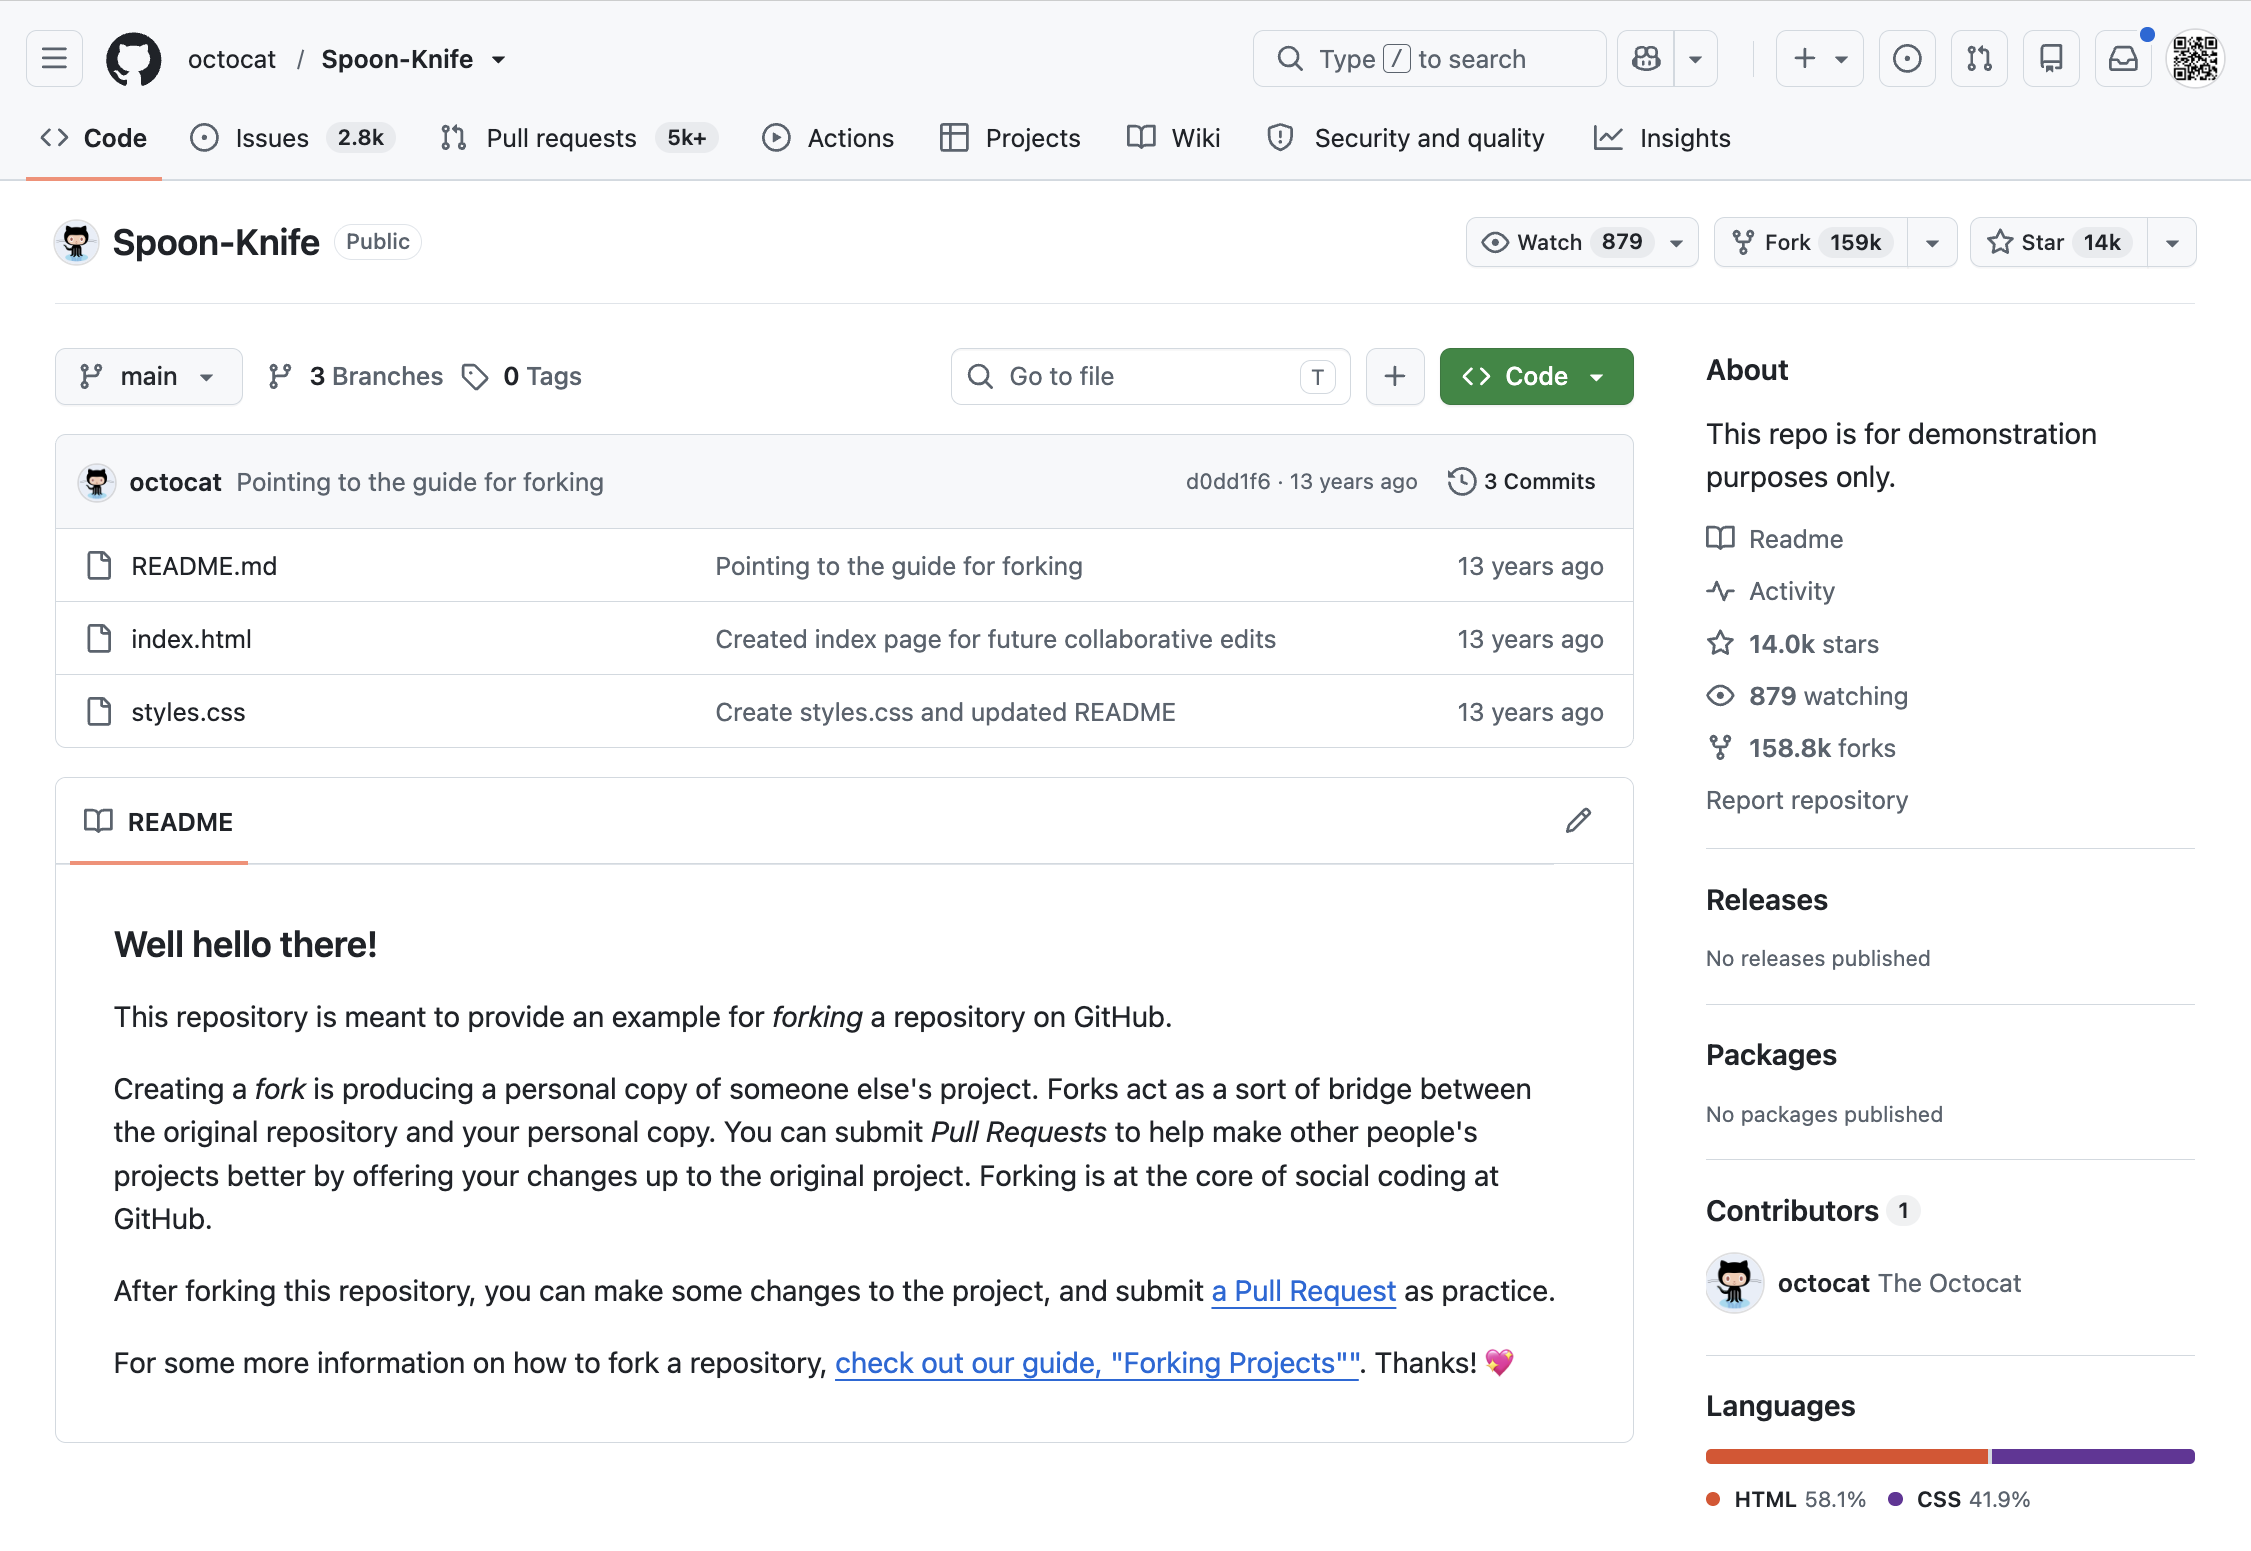Open the Insights tab
The image size is (2251, 1551).
1662,138
